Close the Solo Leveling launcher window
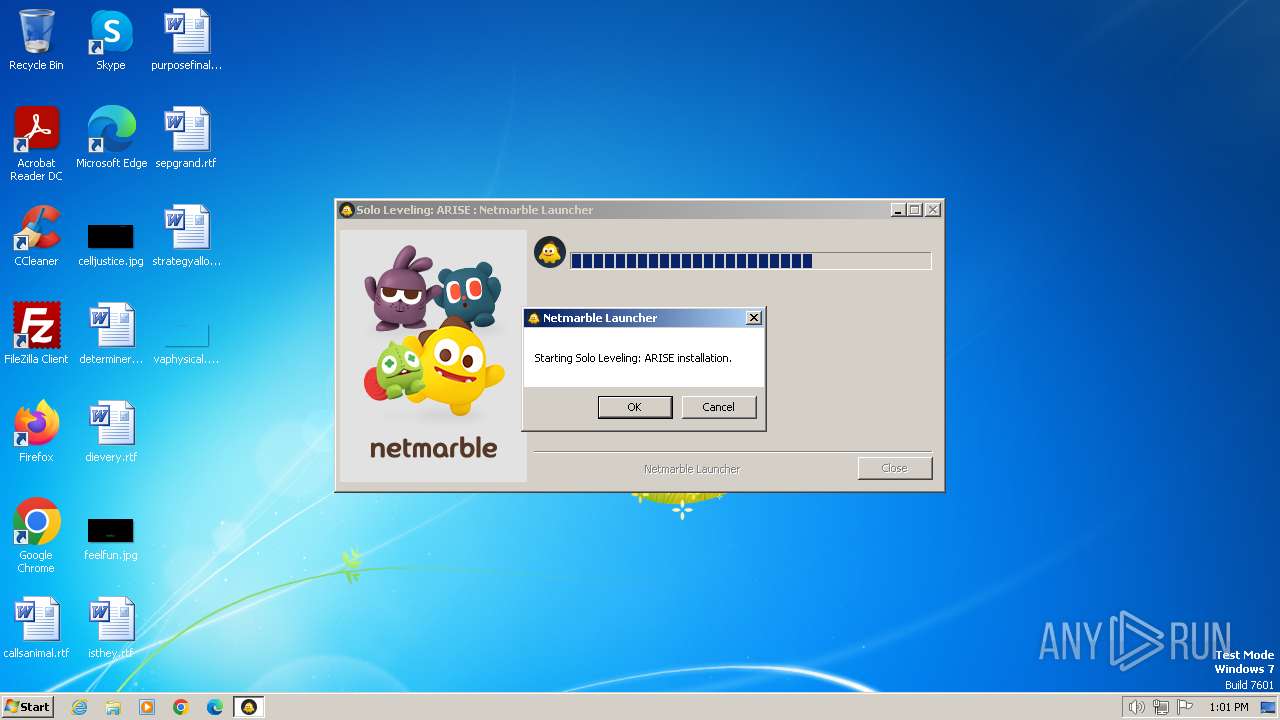1280x720 pixels. (932, 210)
